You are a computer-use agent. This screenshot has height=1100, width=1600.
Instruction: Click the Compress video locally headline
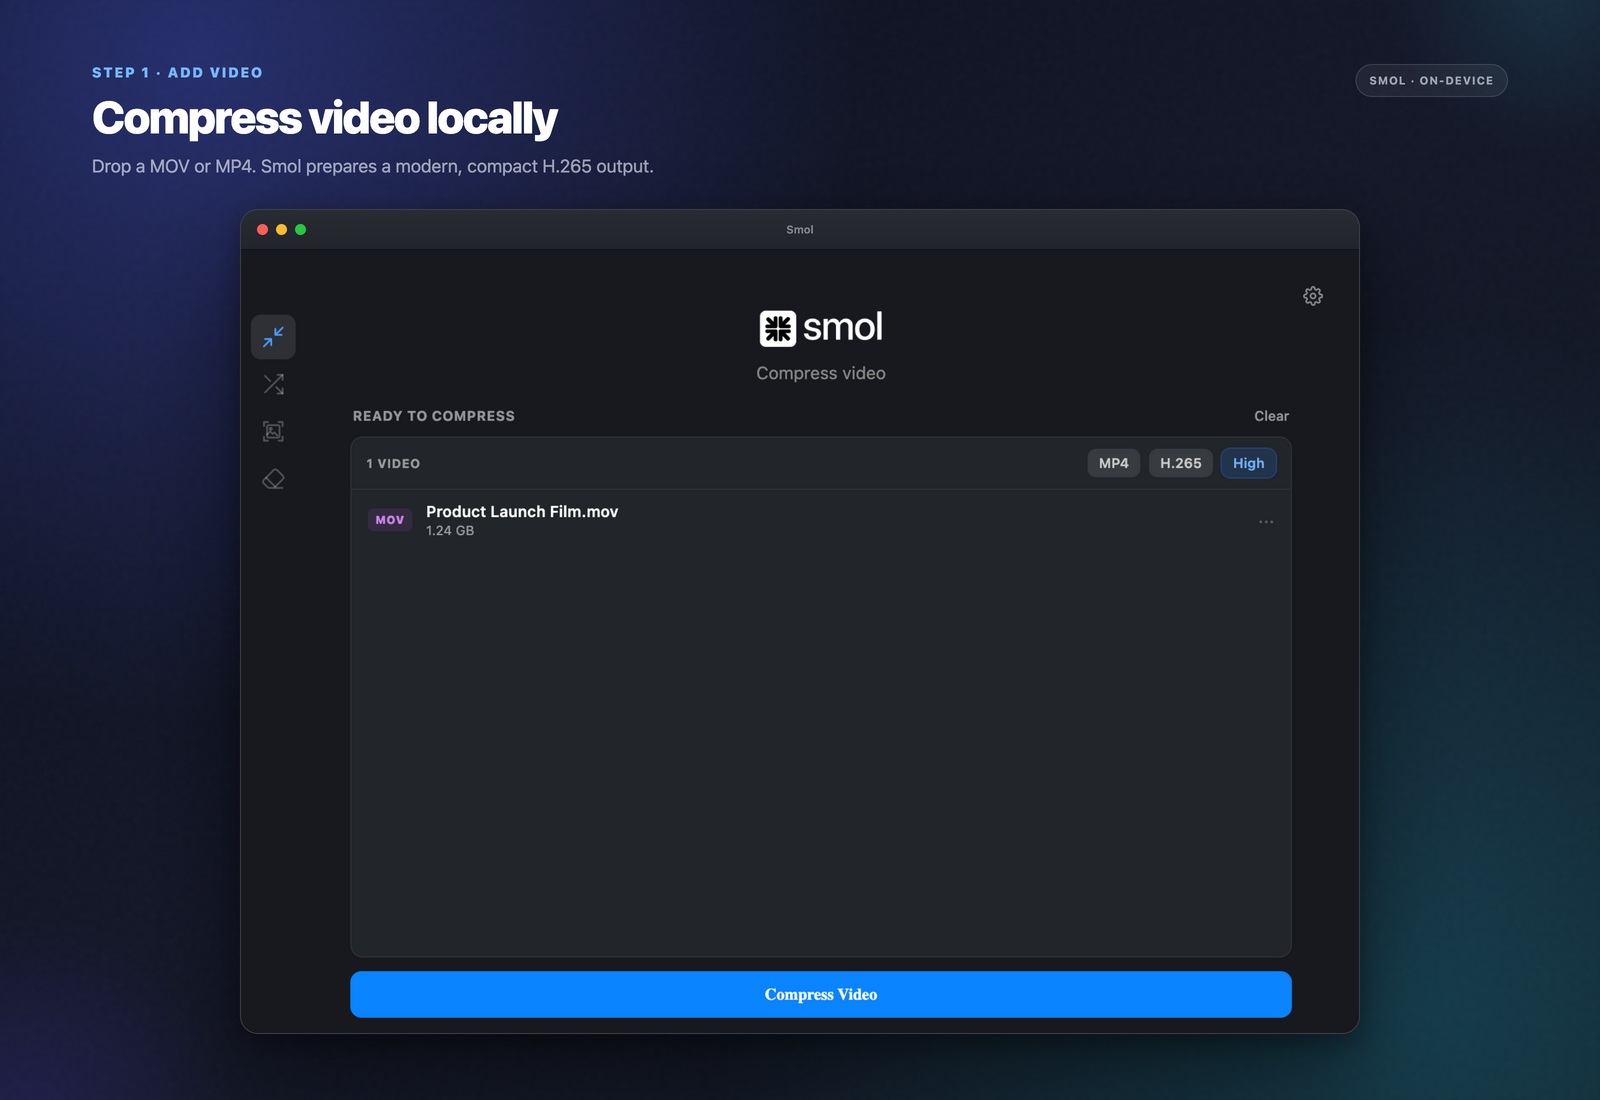(325, 118)
